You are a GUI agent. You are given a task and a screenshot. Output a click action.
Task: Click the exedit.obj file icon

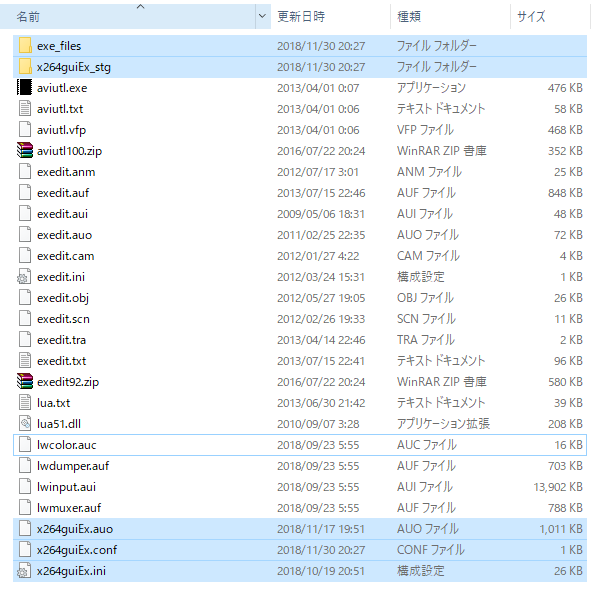(25, 298)
